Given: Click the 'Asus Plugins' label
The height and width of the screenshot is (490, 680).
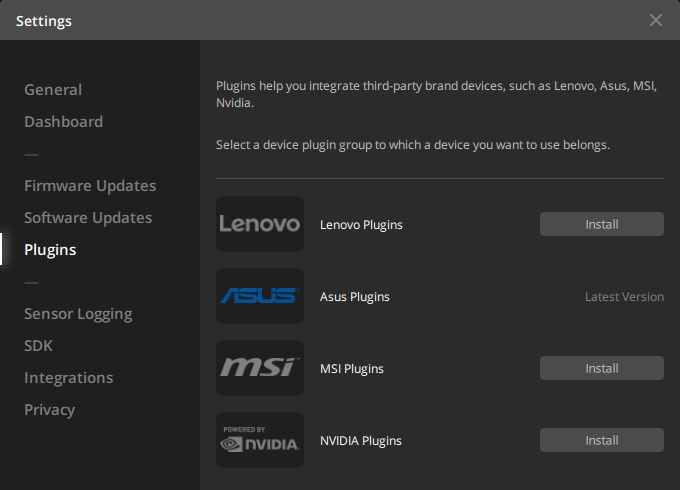Looking at the screenshot, I should coord(355,297).
